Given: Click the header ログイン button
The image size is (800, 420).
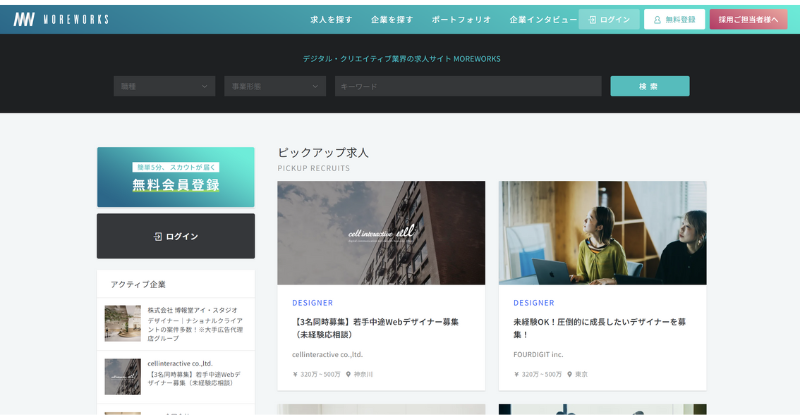Looking at the screenshot, I should pos(609,19).
